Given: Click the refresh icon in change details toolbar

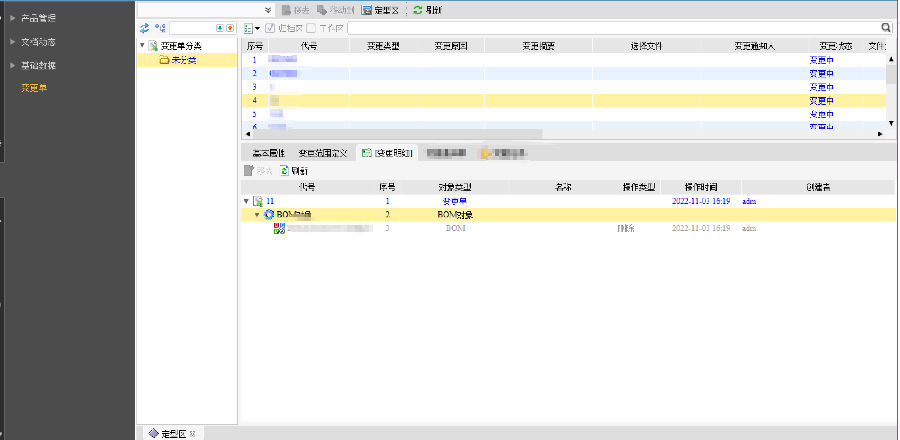Looking at the screenshot, I should pos(284,171).
